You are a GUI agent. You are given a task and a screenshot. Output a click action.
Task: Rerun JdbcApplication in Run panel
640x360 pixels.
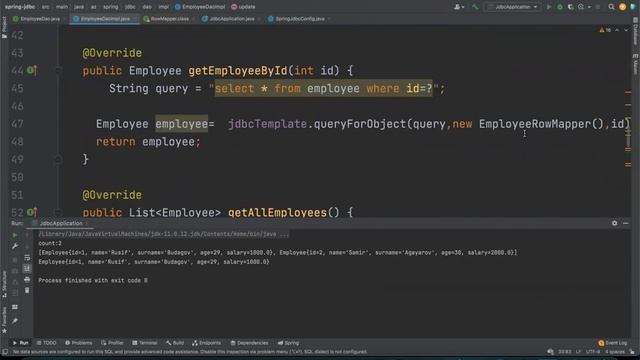point(15,235)
